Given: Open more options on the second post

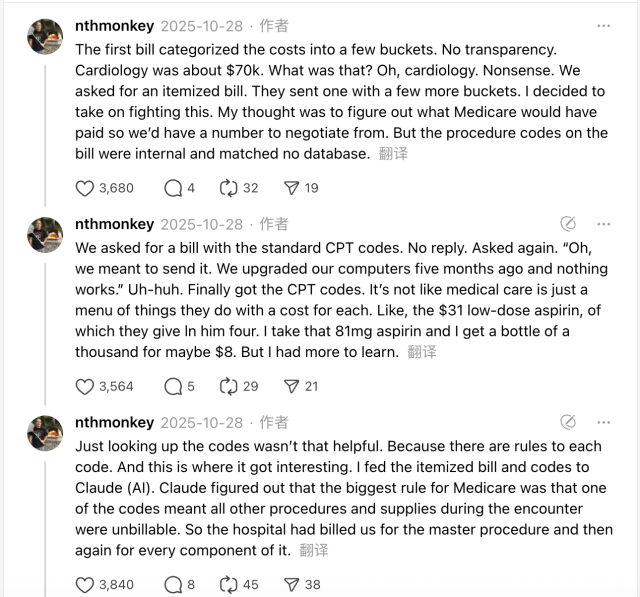Looking at the screenshot, I should pyautogui.click(x=603, y=224).
